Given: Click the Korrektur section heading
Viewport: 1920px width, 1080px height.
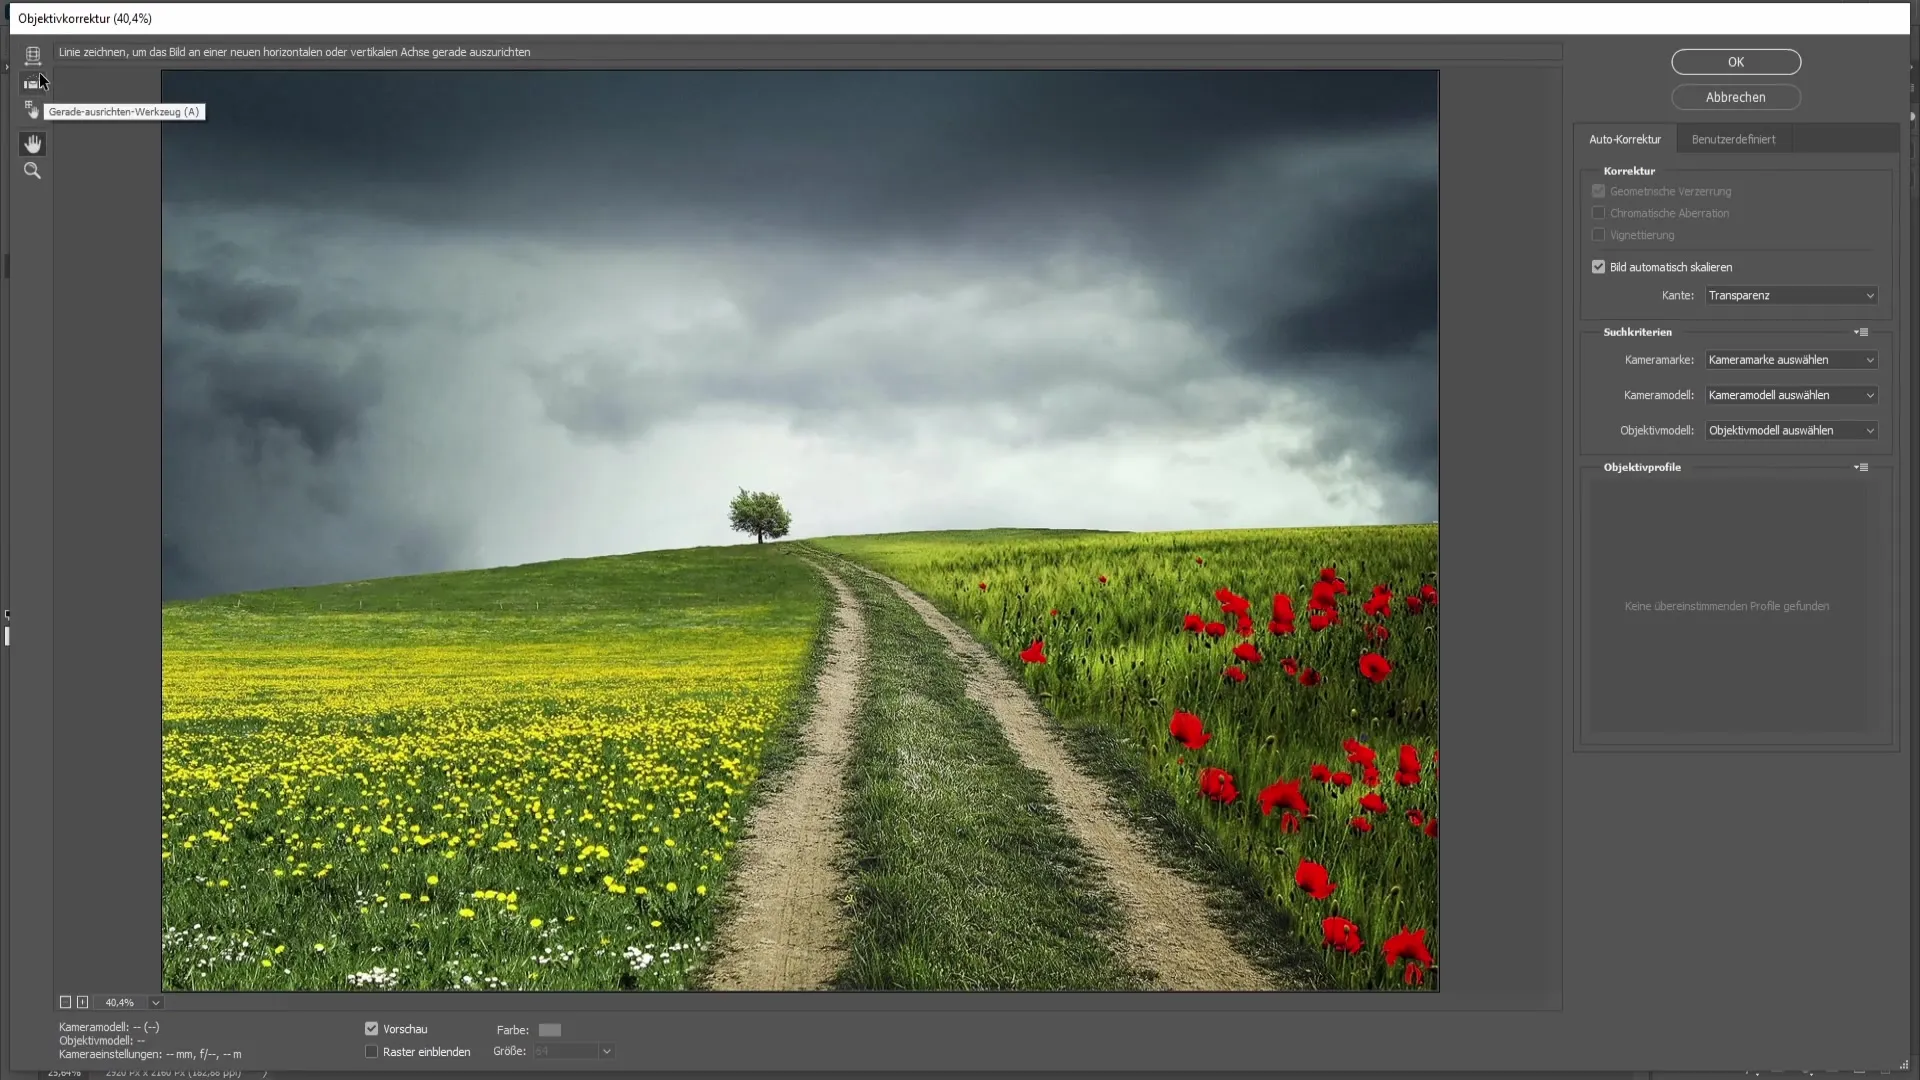Looking at the screenshot, I should [x=1629, y=171].
